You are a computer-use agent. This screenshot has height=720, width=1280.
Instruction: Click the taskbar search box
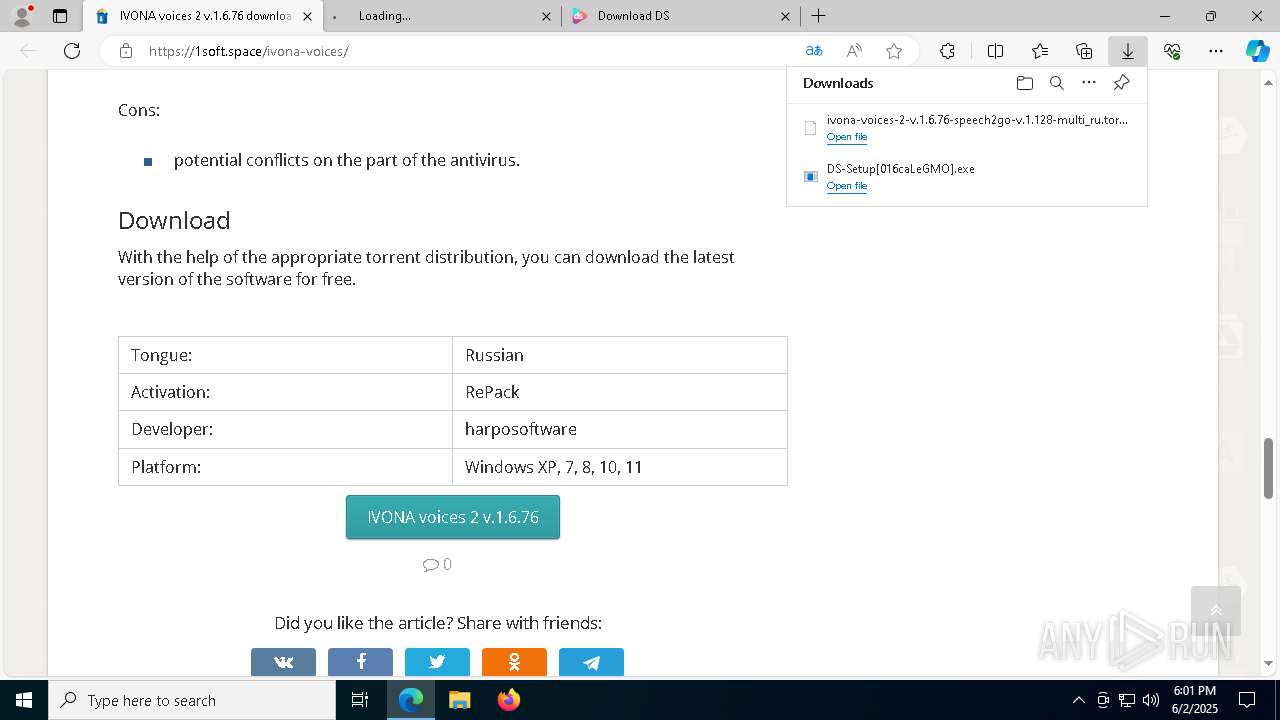pos(192,700)
